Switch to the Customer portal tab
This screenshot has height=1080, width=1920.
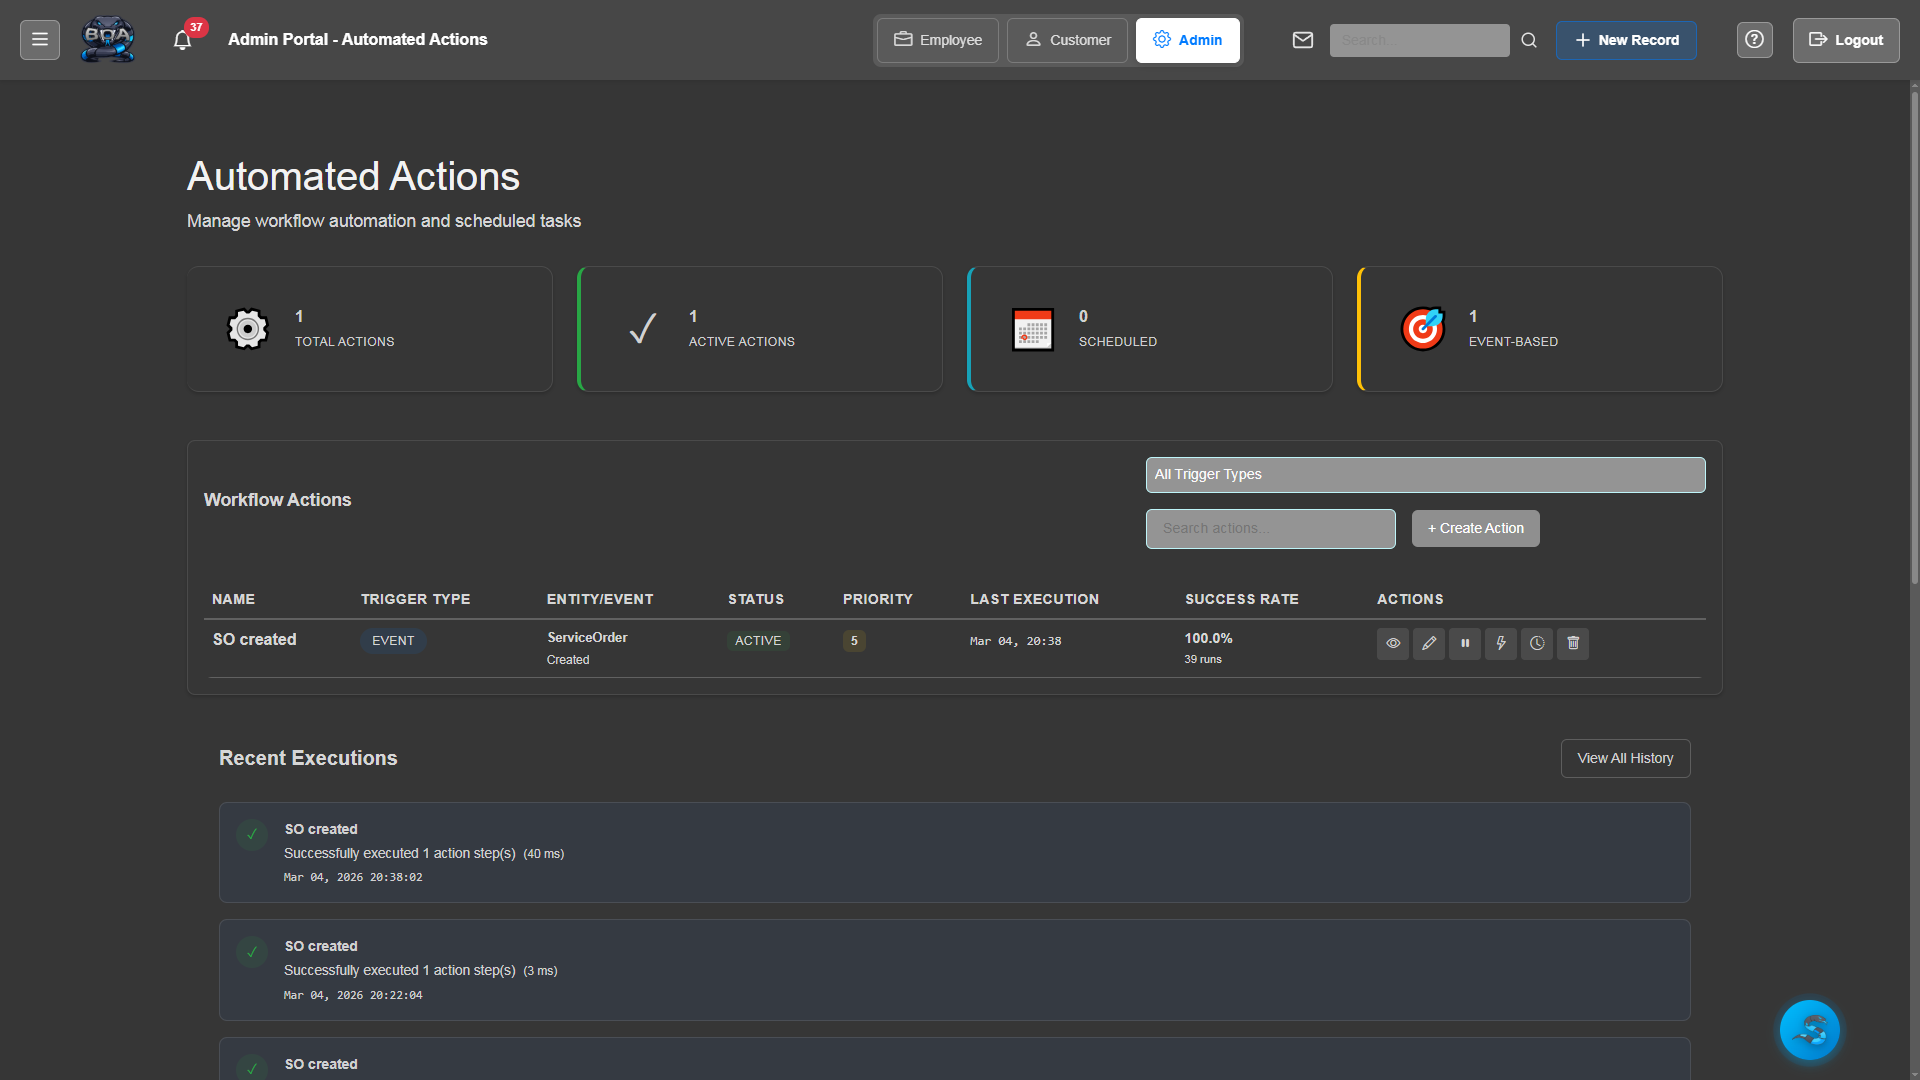(1067, 40)
